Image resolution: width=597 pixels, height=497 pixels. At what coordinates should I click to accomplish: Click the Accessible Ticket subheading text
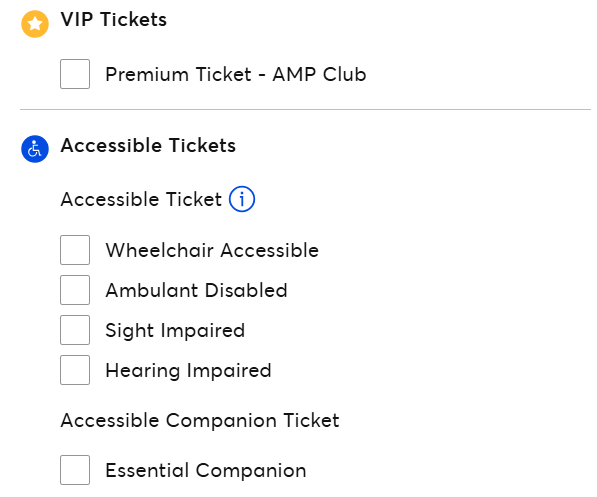pyautogui.click(x=141, y=199)
